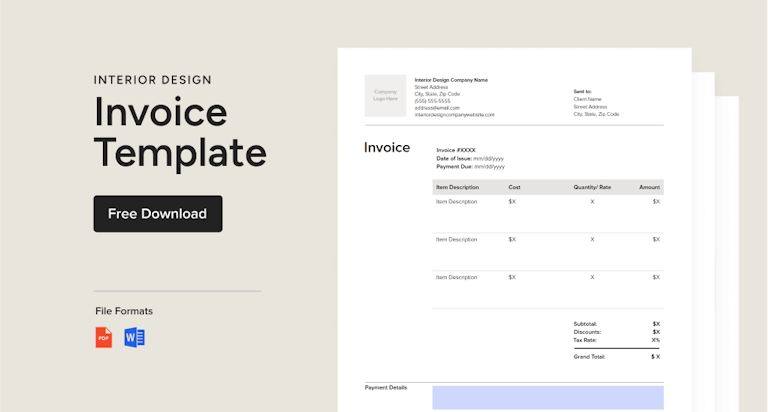The height and width of the screenshot is (412, 768).
Task: Click the Quantity/ Rate column header
Action: 592,187
